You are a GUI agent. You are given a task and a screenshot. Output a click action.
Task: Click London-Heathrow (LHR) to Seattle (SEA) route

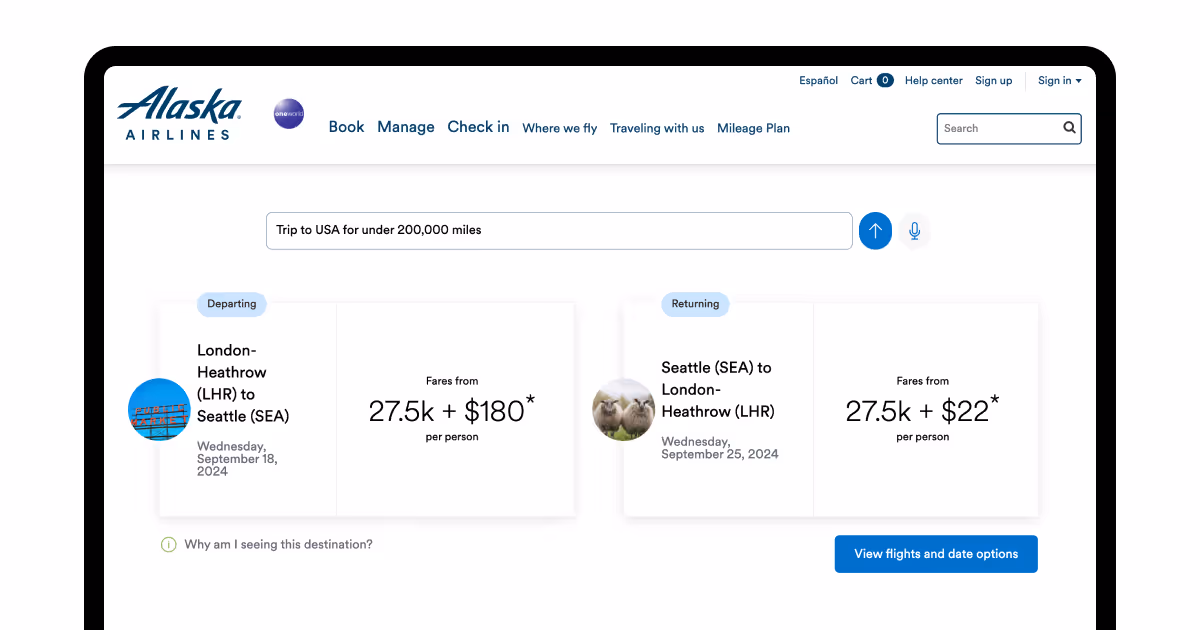point(243,383)
